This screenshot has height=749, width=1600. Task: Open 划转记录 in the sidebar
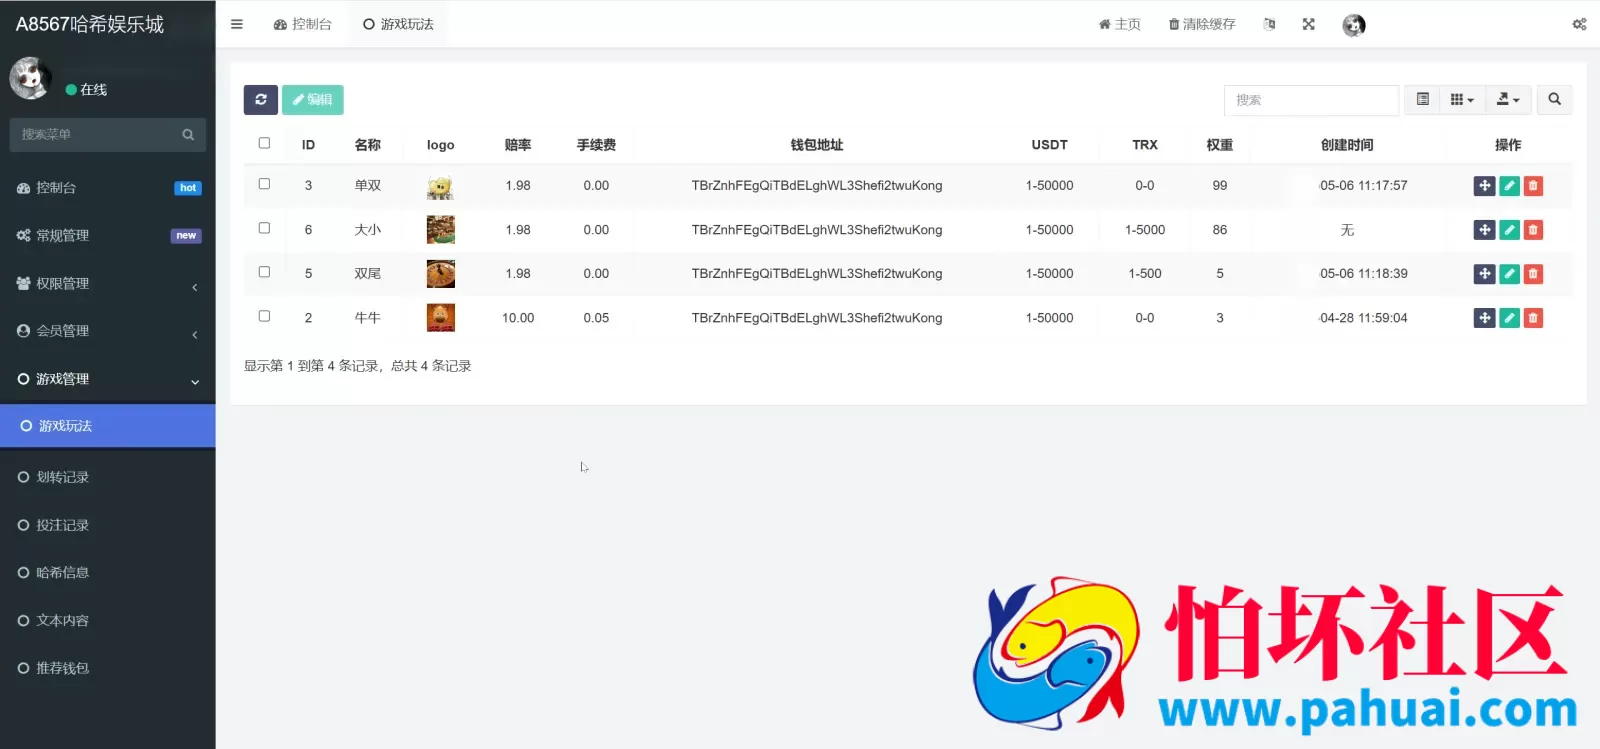pyautogui.click(x=108, y=477)
